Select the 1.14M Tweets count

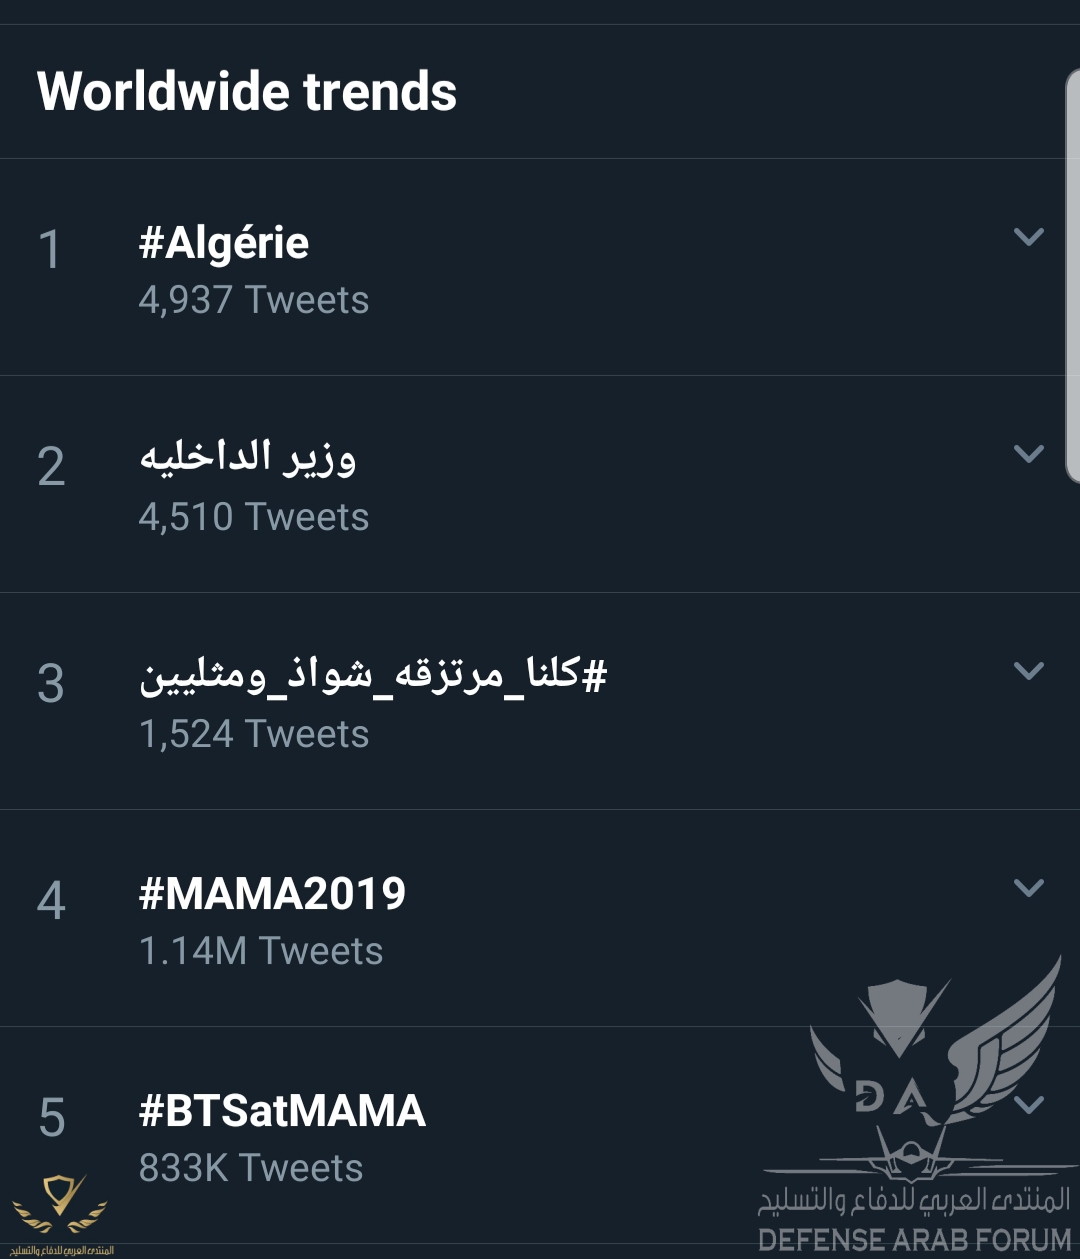pos(261,951)
